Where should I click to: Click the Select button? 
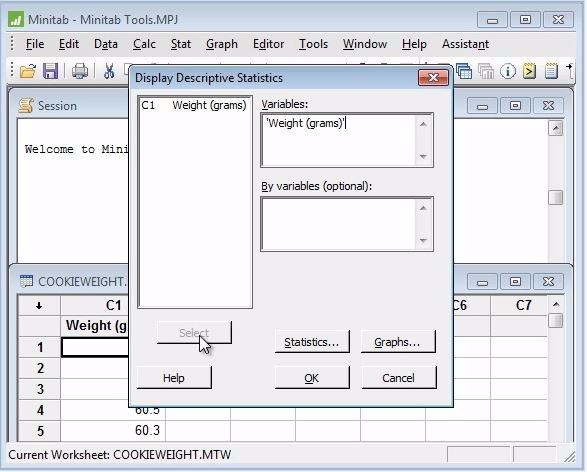[194, 332]
